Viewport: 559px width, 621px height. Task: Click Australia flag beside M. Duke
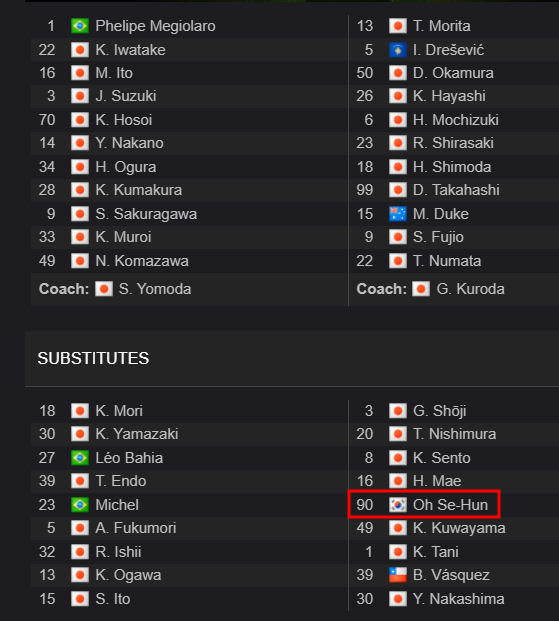398,214
